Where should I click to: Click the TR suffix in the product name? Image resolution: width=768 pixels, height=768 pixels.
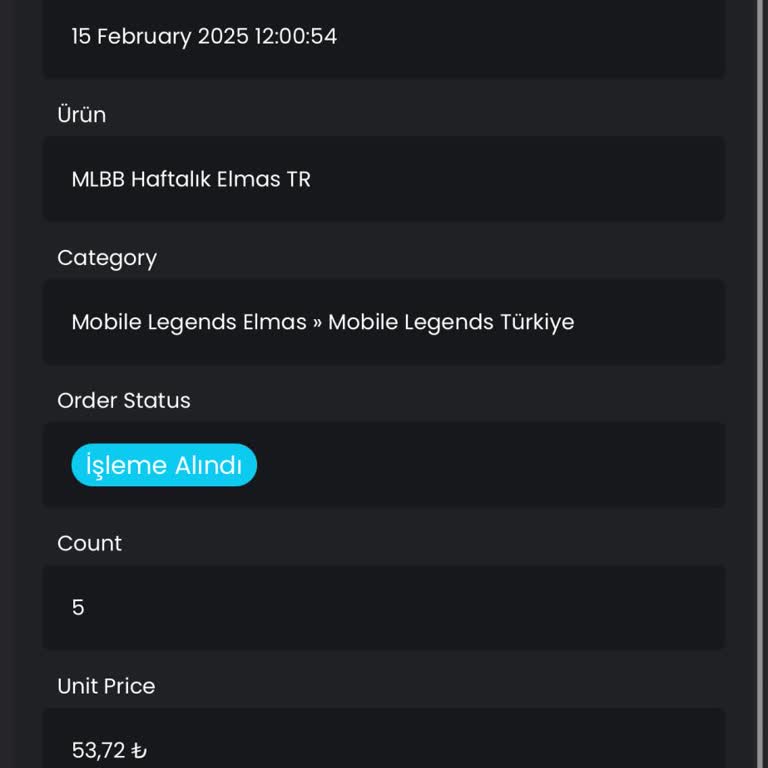[298, 180]
